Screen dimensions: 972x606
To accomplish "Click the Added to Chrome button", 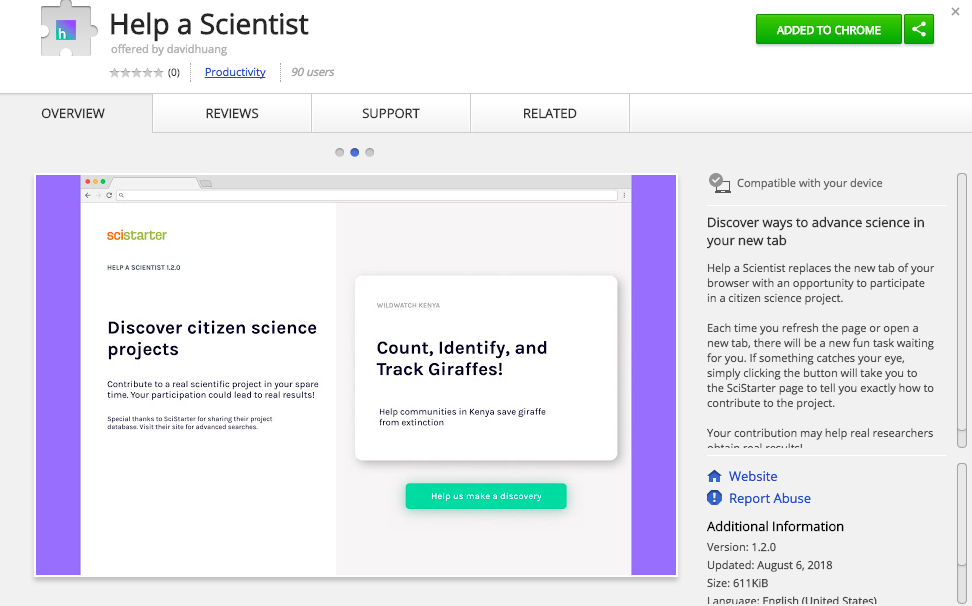I will tap(828, 29).
